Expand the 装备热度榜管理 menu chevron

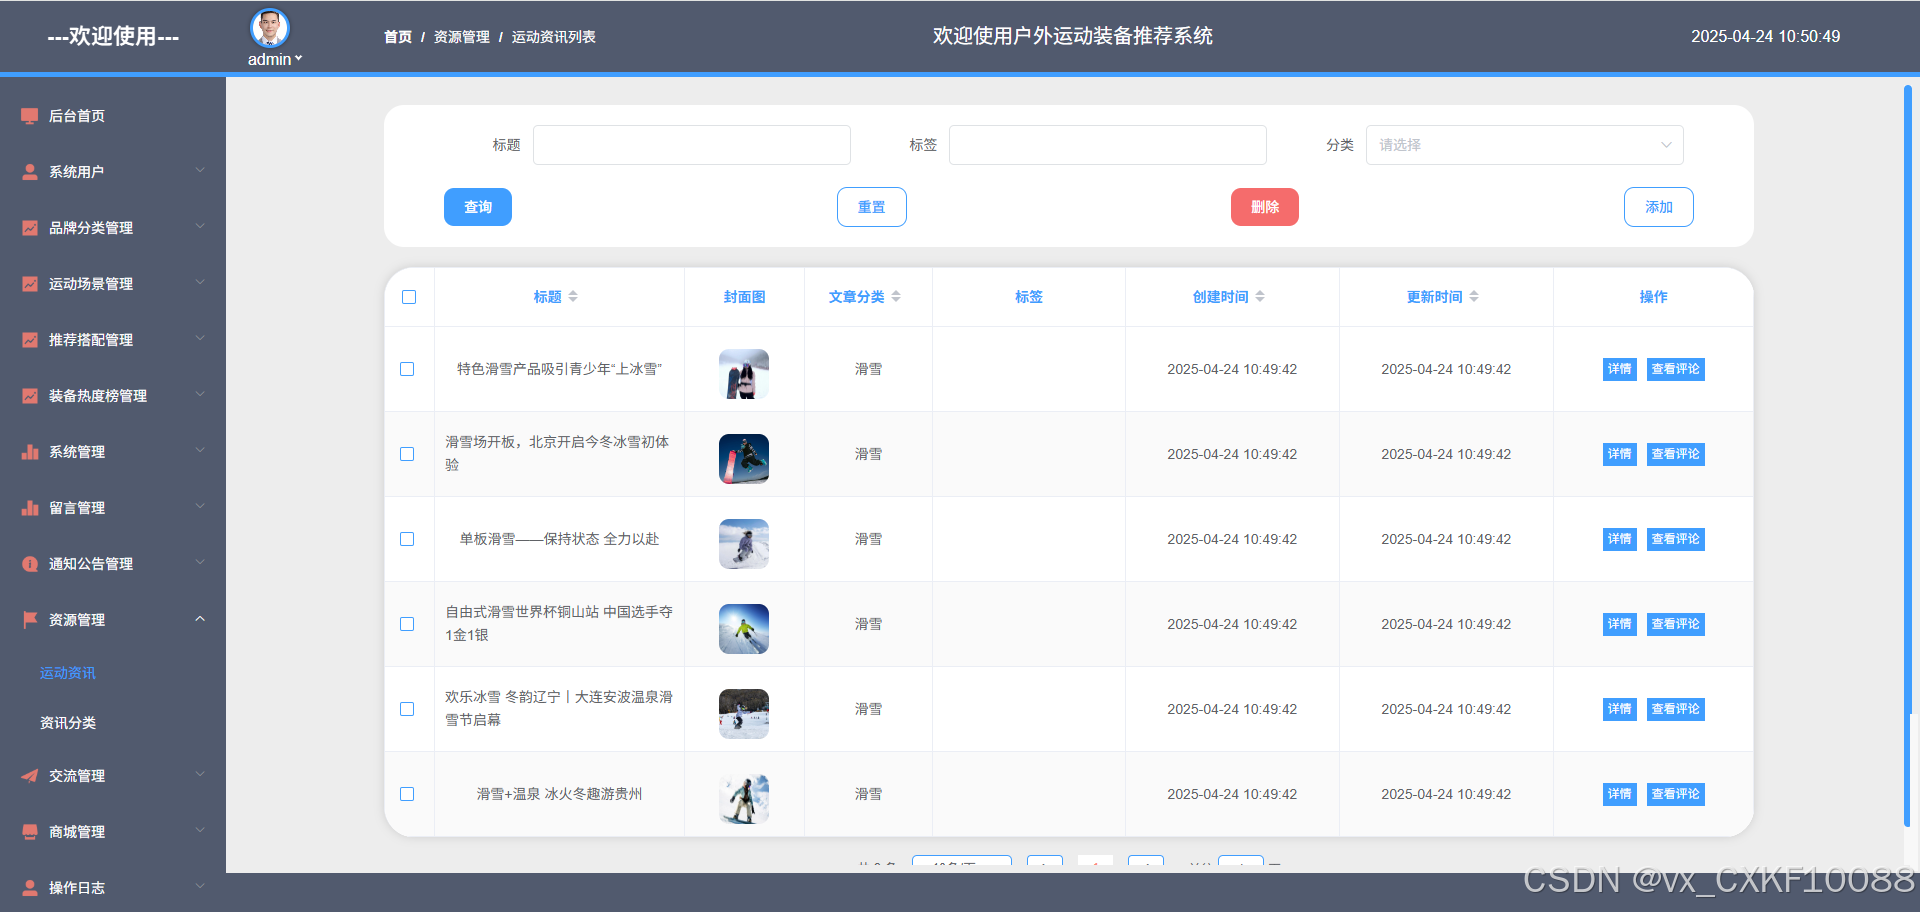pos(200,395)
